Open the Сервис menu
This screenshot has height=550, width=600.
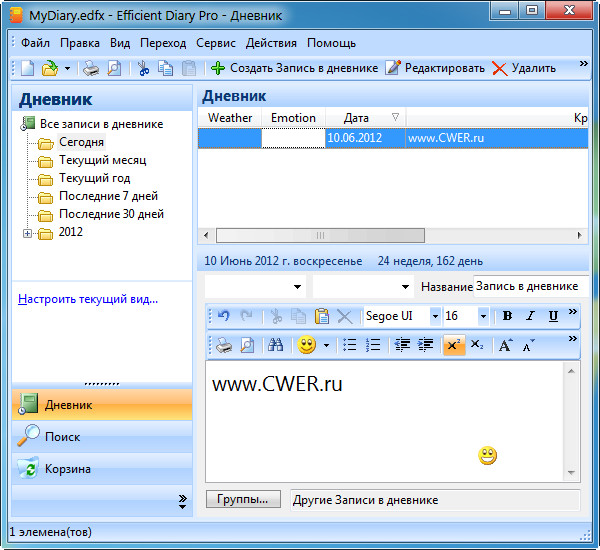[216, 43]
